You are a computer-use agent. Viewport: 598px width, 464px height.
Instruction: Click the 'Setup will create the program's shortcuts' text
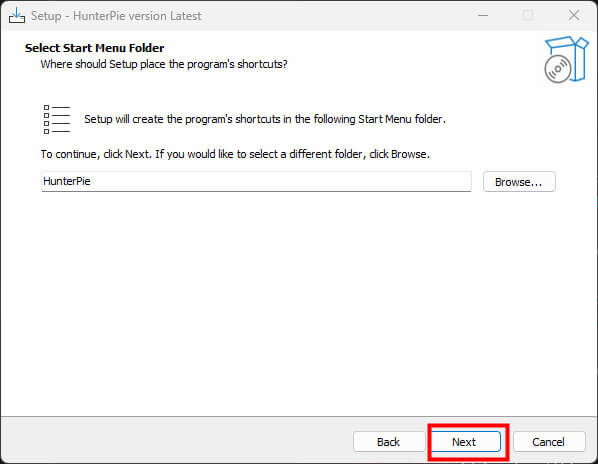tap(265, 119)
